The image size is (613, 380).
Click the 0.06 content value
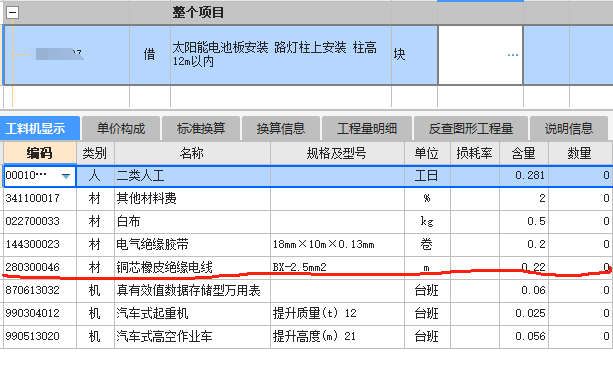point(524,291)
